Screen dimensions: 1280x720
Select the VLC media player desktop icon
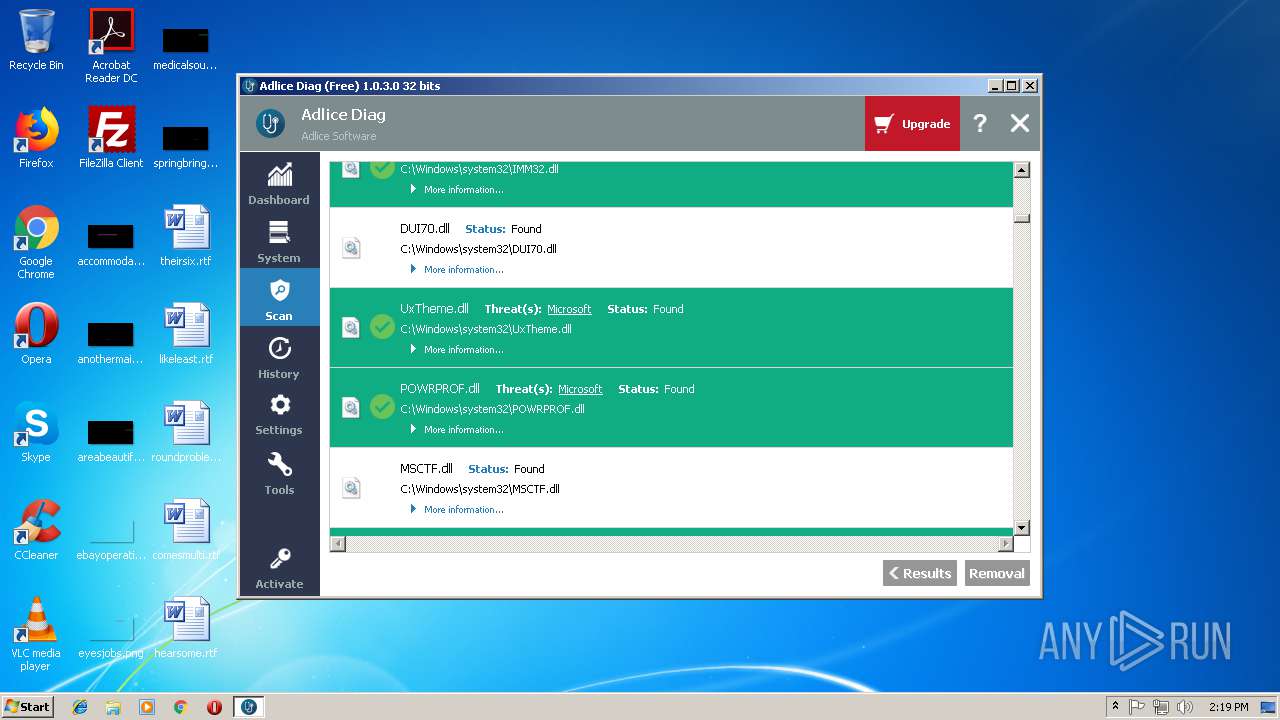36,634
